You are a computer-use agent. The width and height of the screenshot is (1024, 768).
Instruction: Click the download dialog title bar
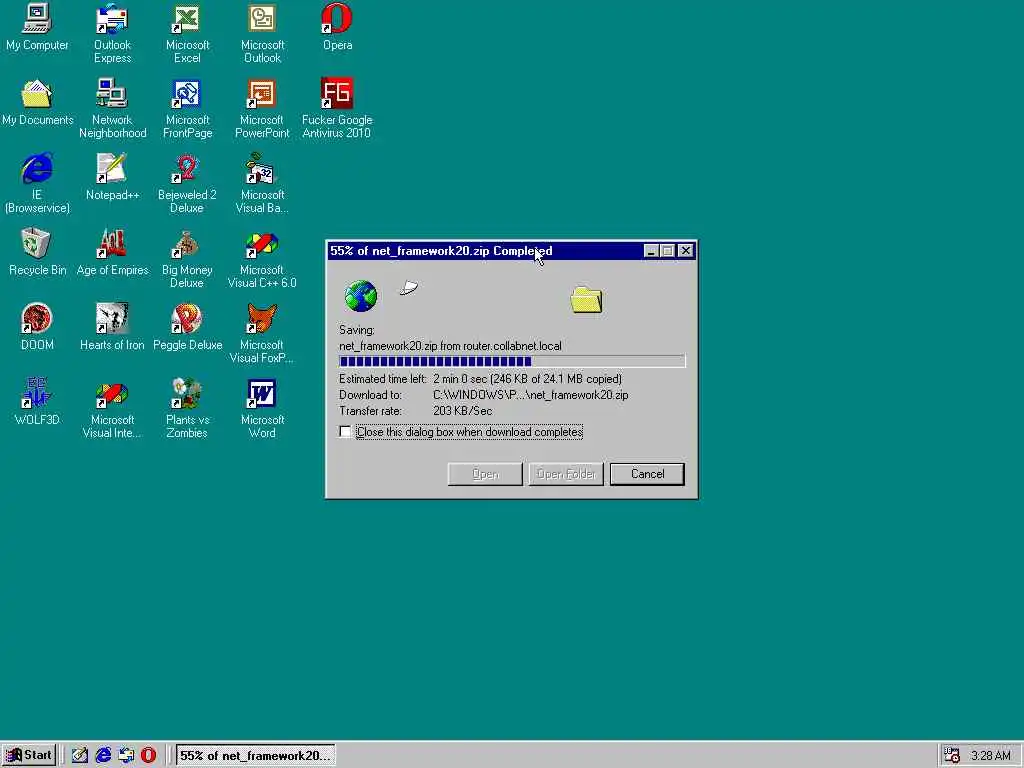(485, 251)
